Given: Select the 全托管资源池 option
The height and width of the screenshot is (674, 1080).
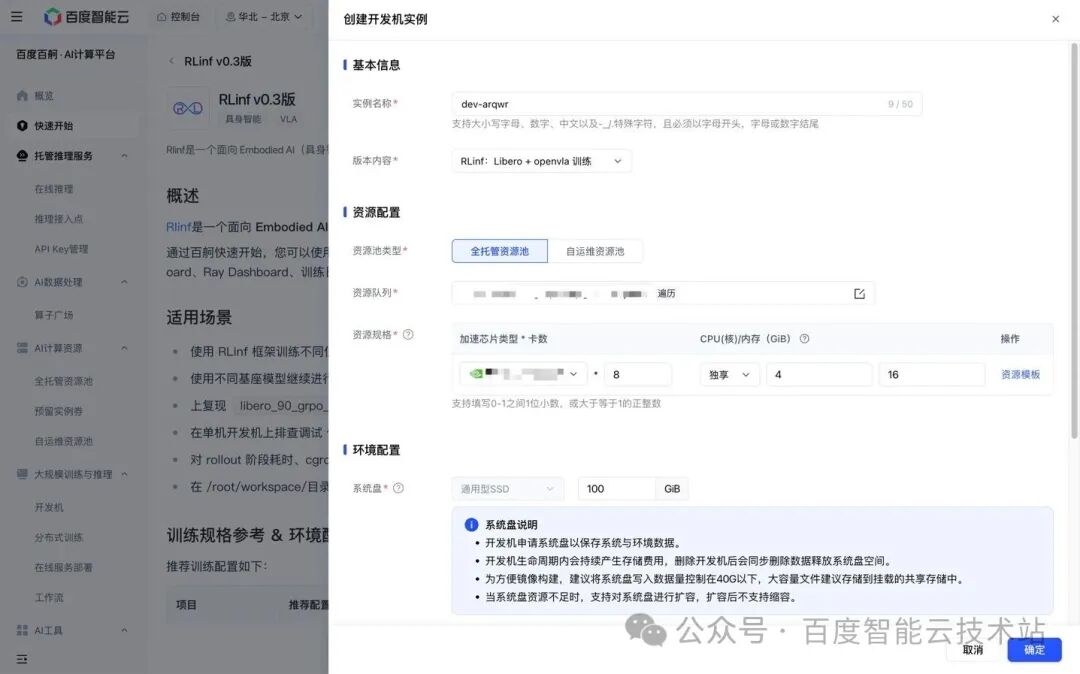Looking at the screenshot, I should (499, 251).
